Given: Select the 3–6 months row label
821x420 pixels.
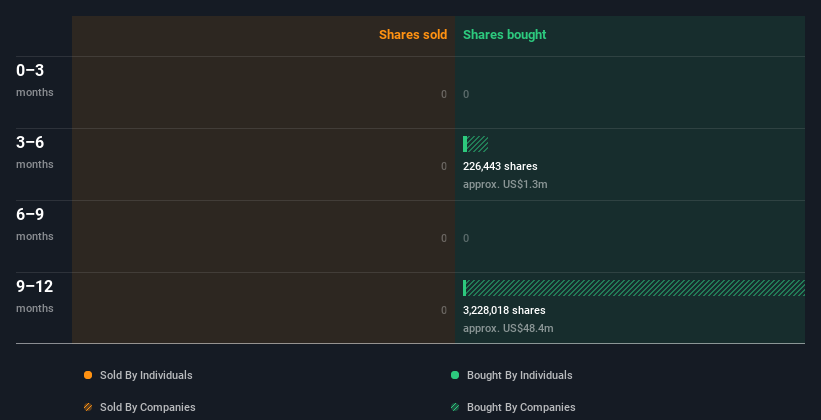Looking at the screenshot, I should click(x=30, y=143).
